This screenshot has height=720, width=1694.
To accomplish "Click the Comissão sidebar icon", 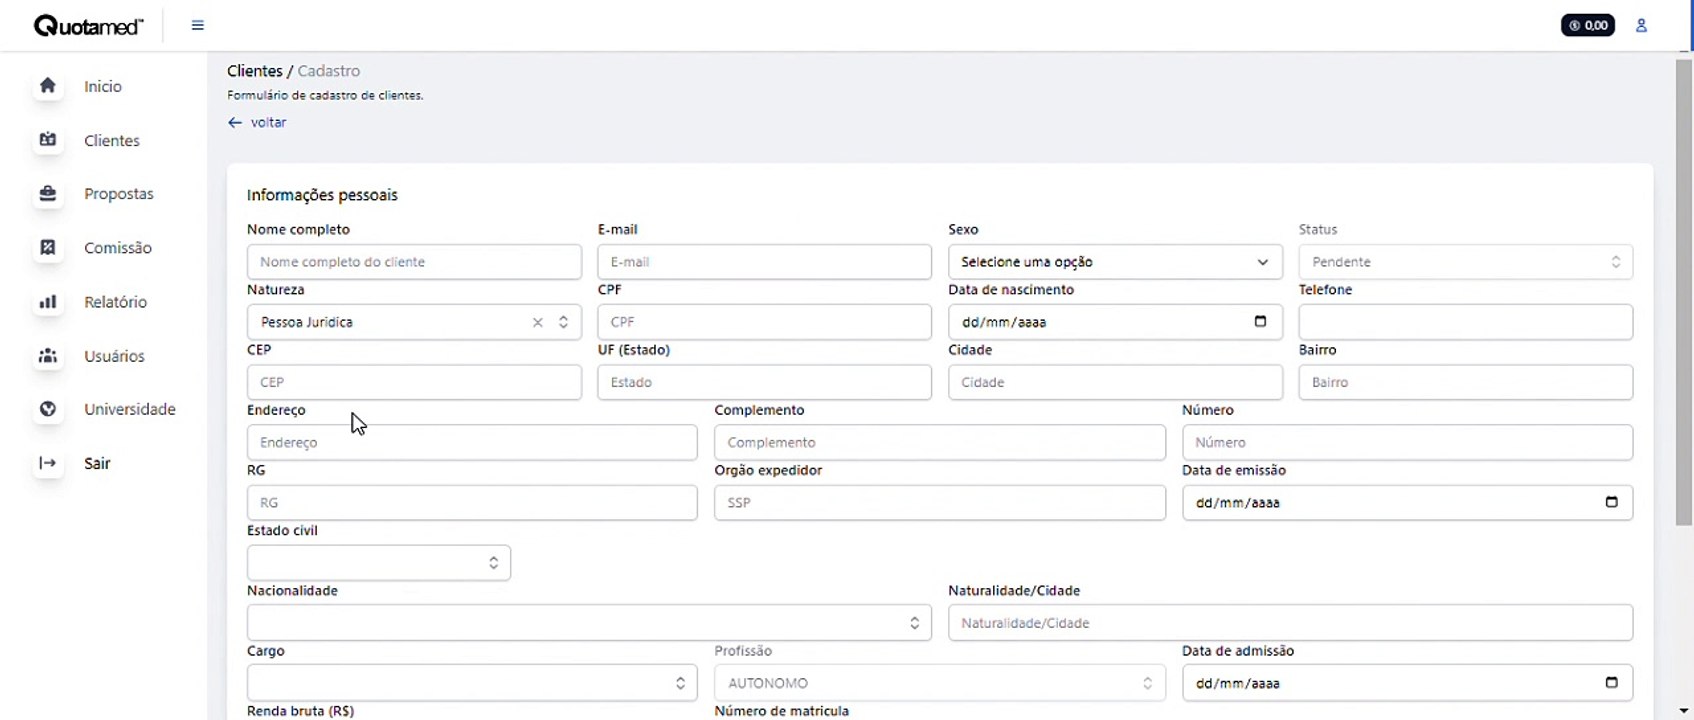I will 48,248.
